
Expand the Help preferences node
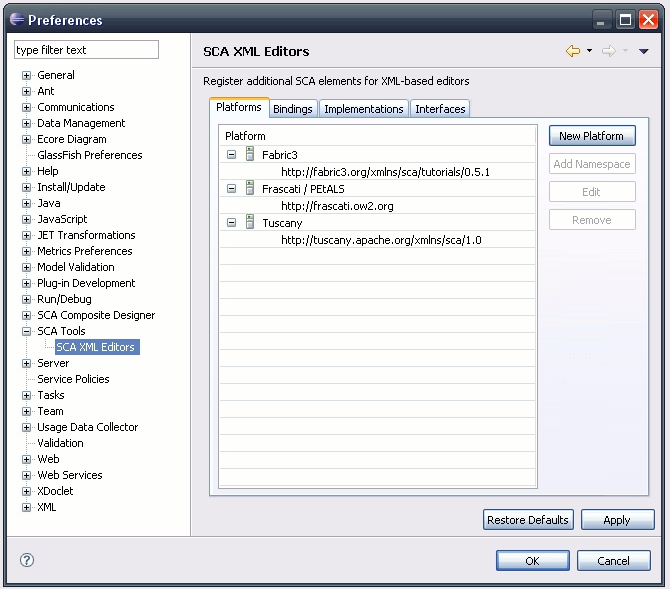tap(26, 172)
